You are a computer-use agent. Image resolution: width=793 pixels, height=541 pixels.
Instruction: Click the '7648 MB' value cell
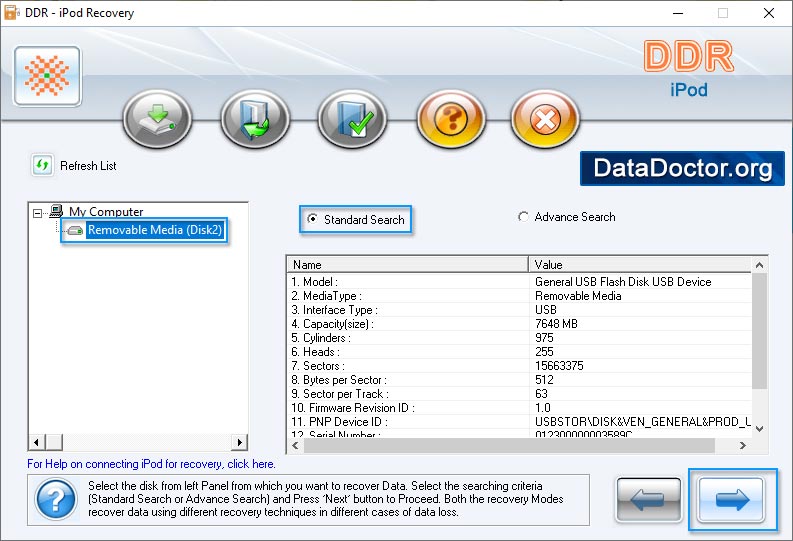556,324
